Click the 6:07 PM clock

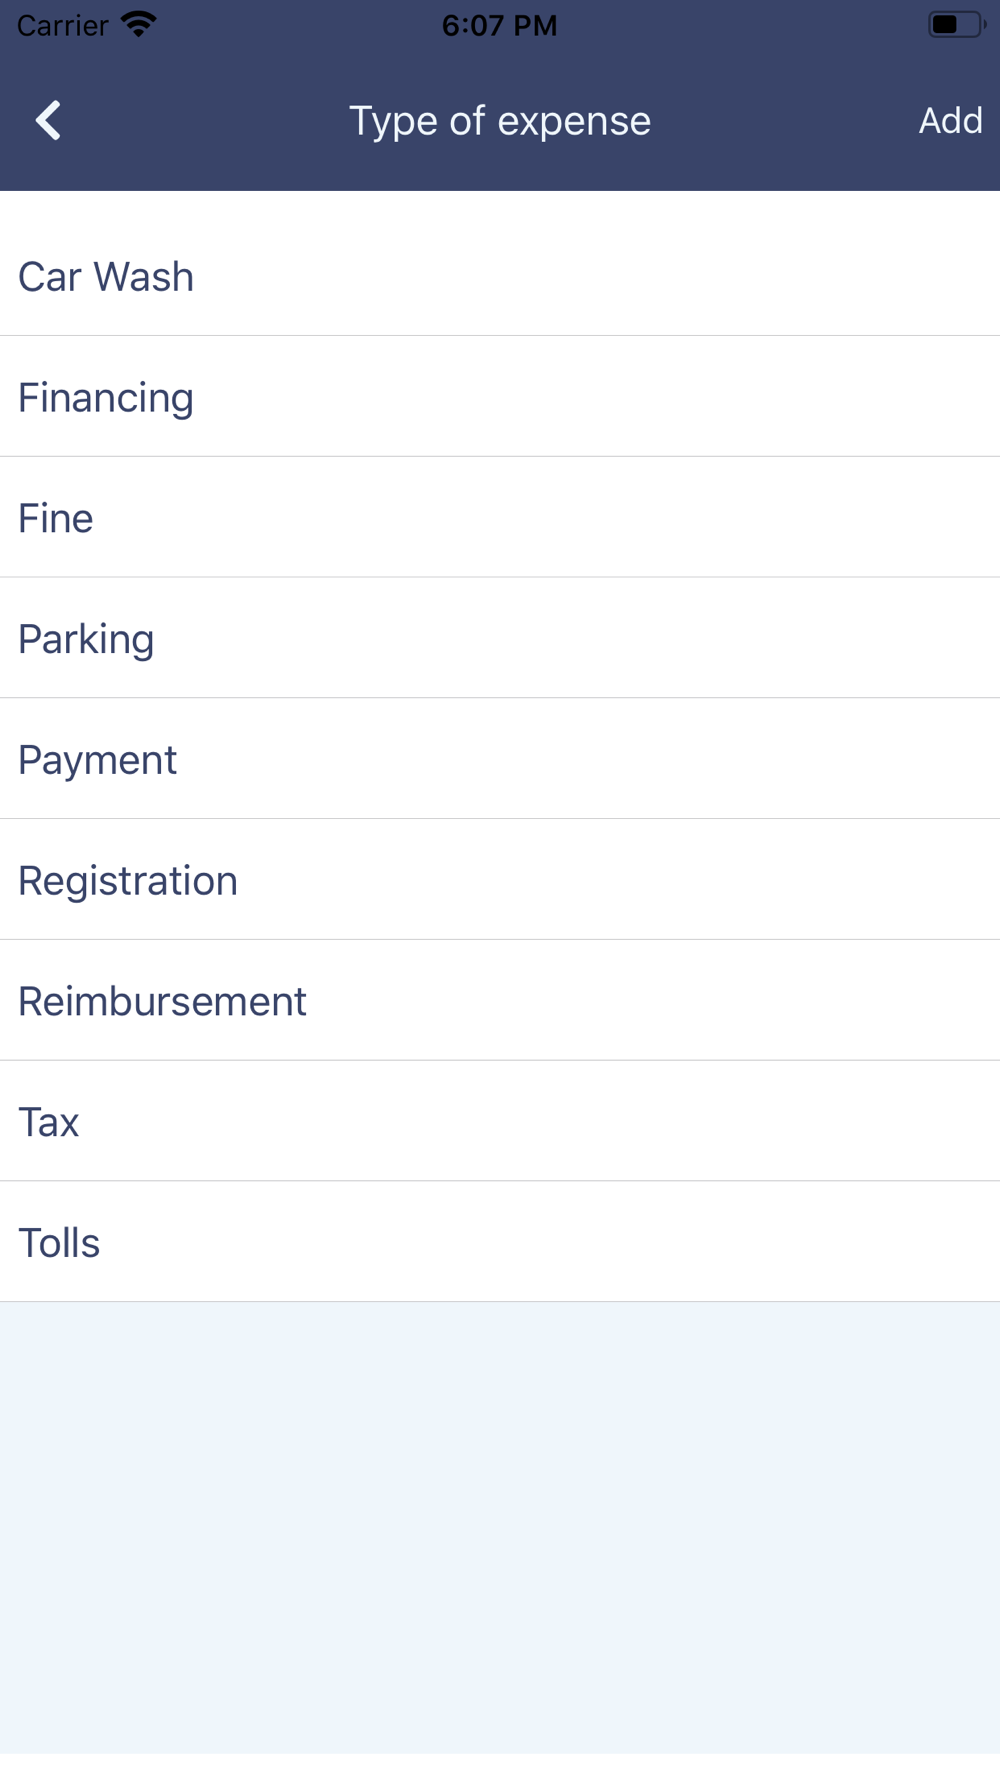[500, 25]
